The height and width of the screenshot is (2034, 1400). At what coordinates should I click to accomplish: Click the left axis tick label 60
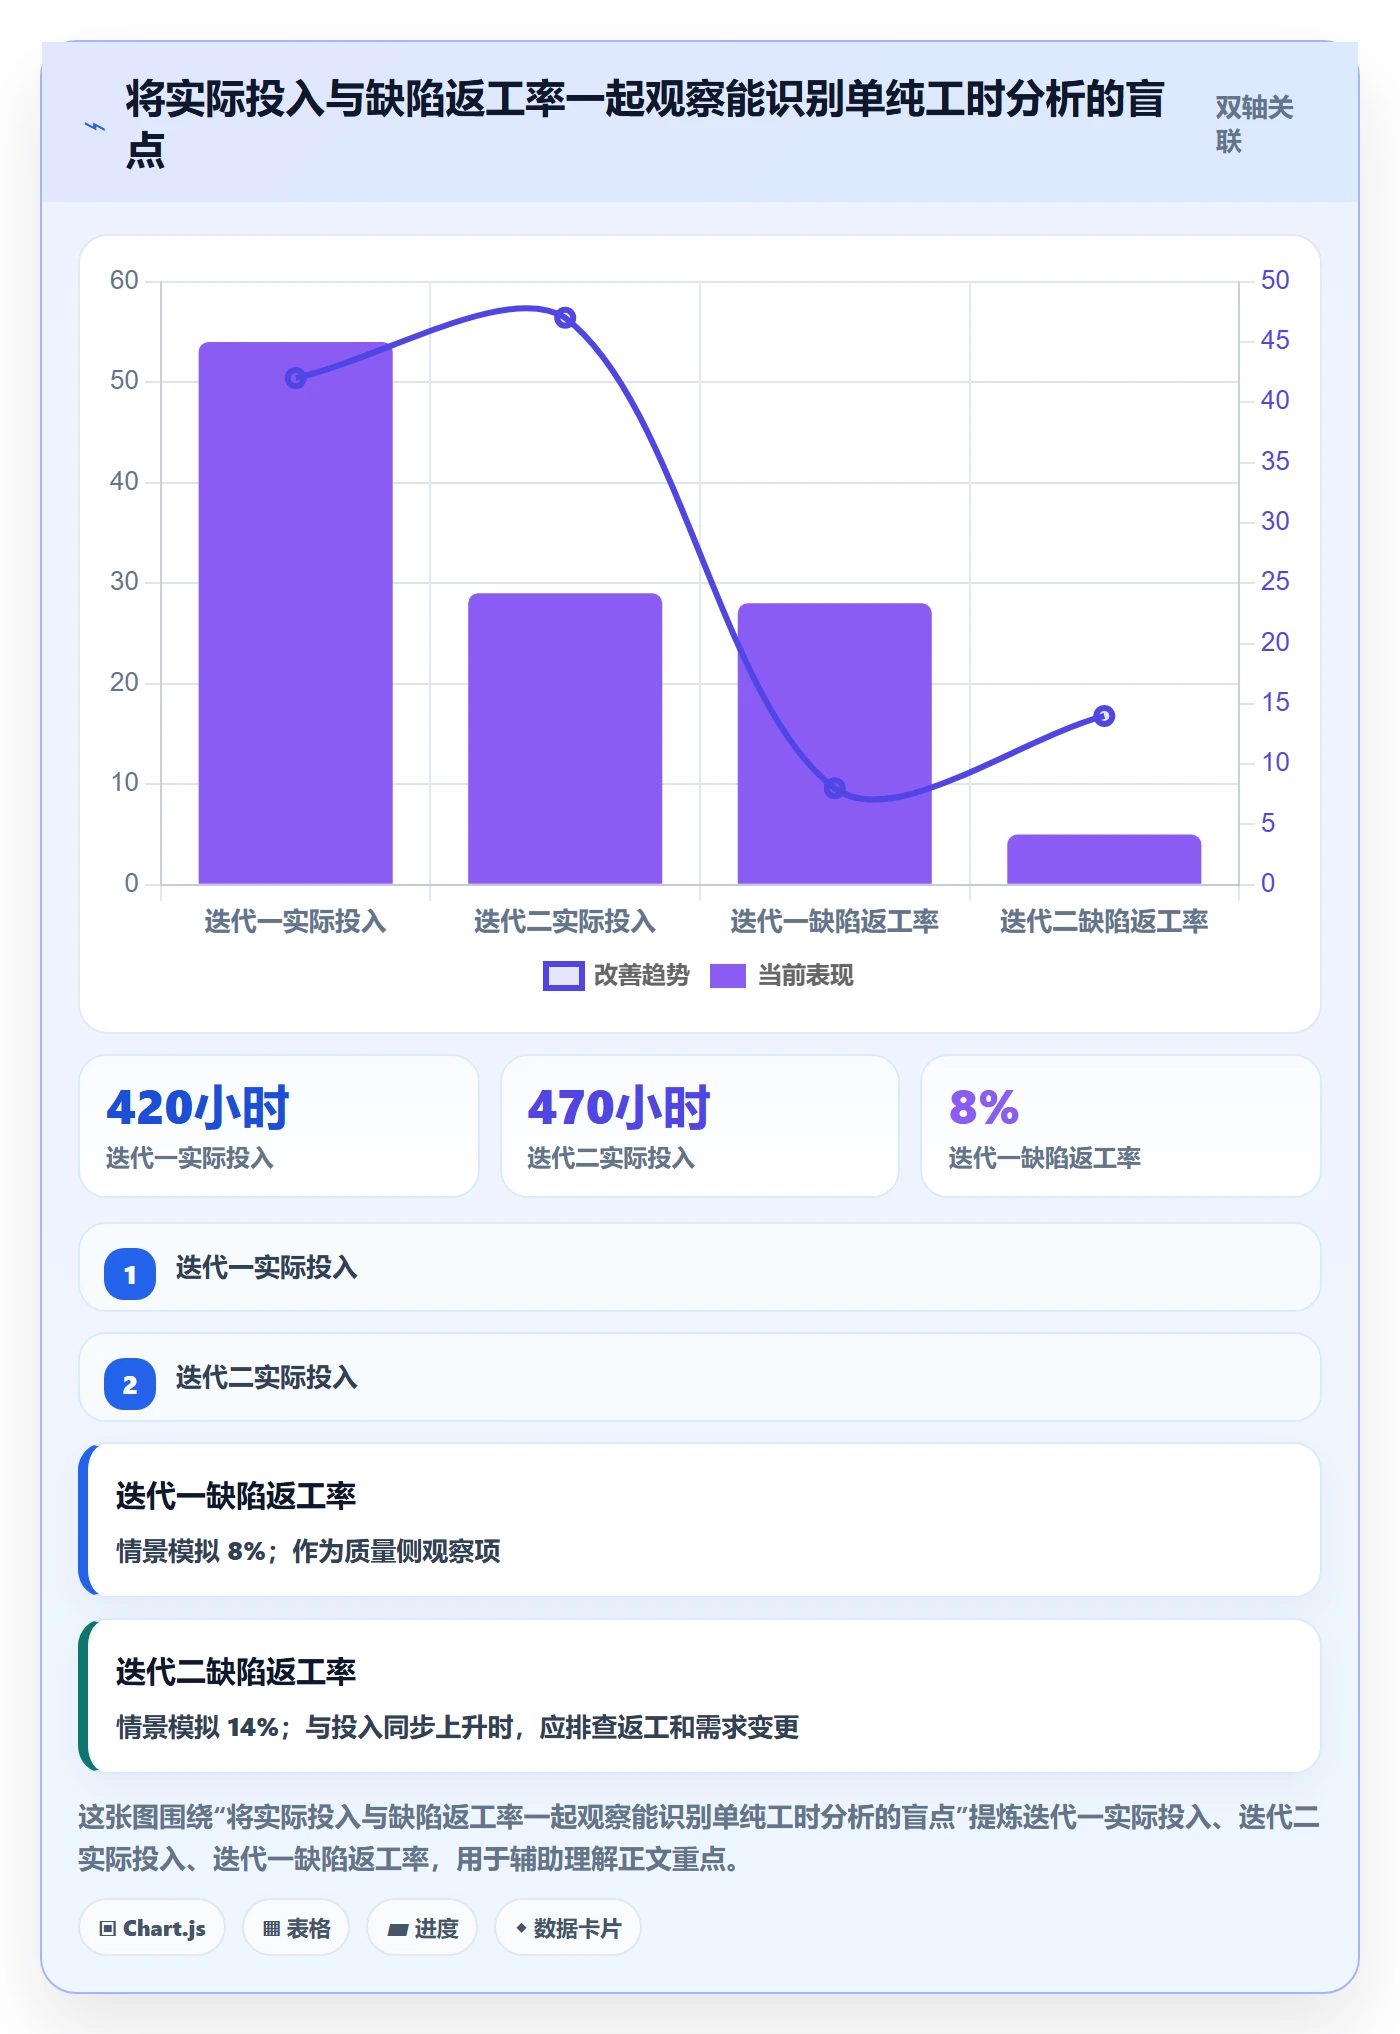[124, 280]
